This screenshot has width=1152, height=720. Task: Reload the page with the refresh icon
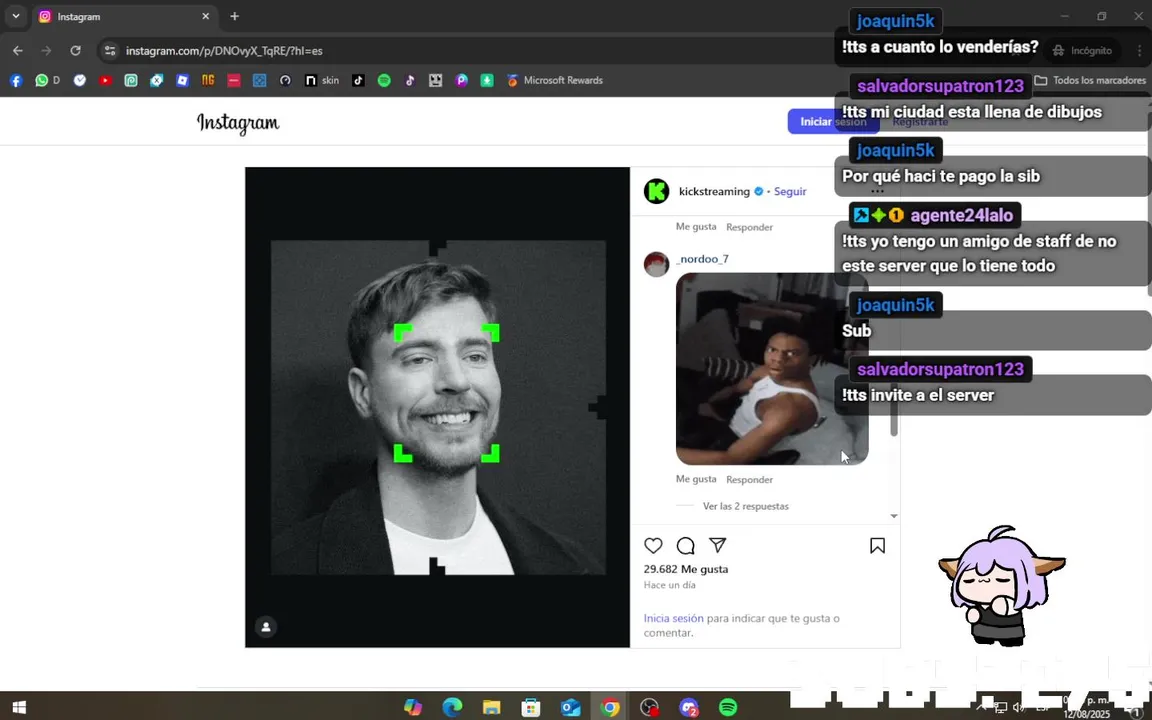[x=75, y=51]
